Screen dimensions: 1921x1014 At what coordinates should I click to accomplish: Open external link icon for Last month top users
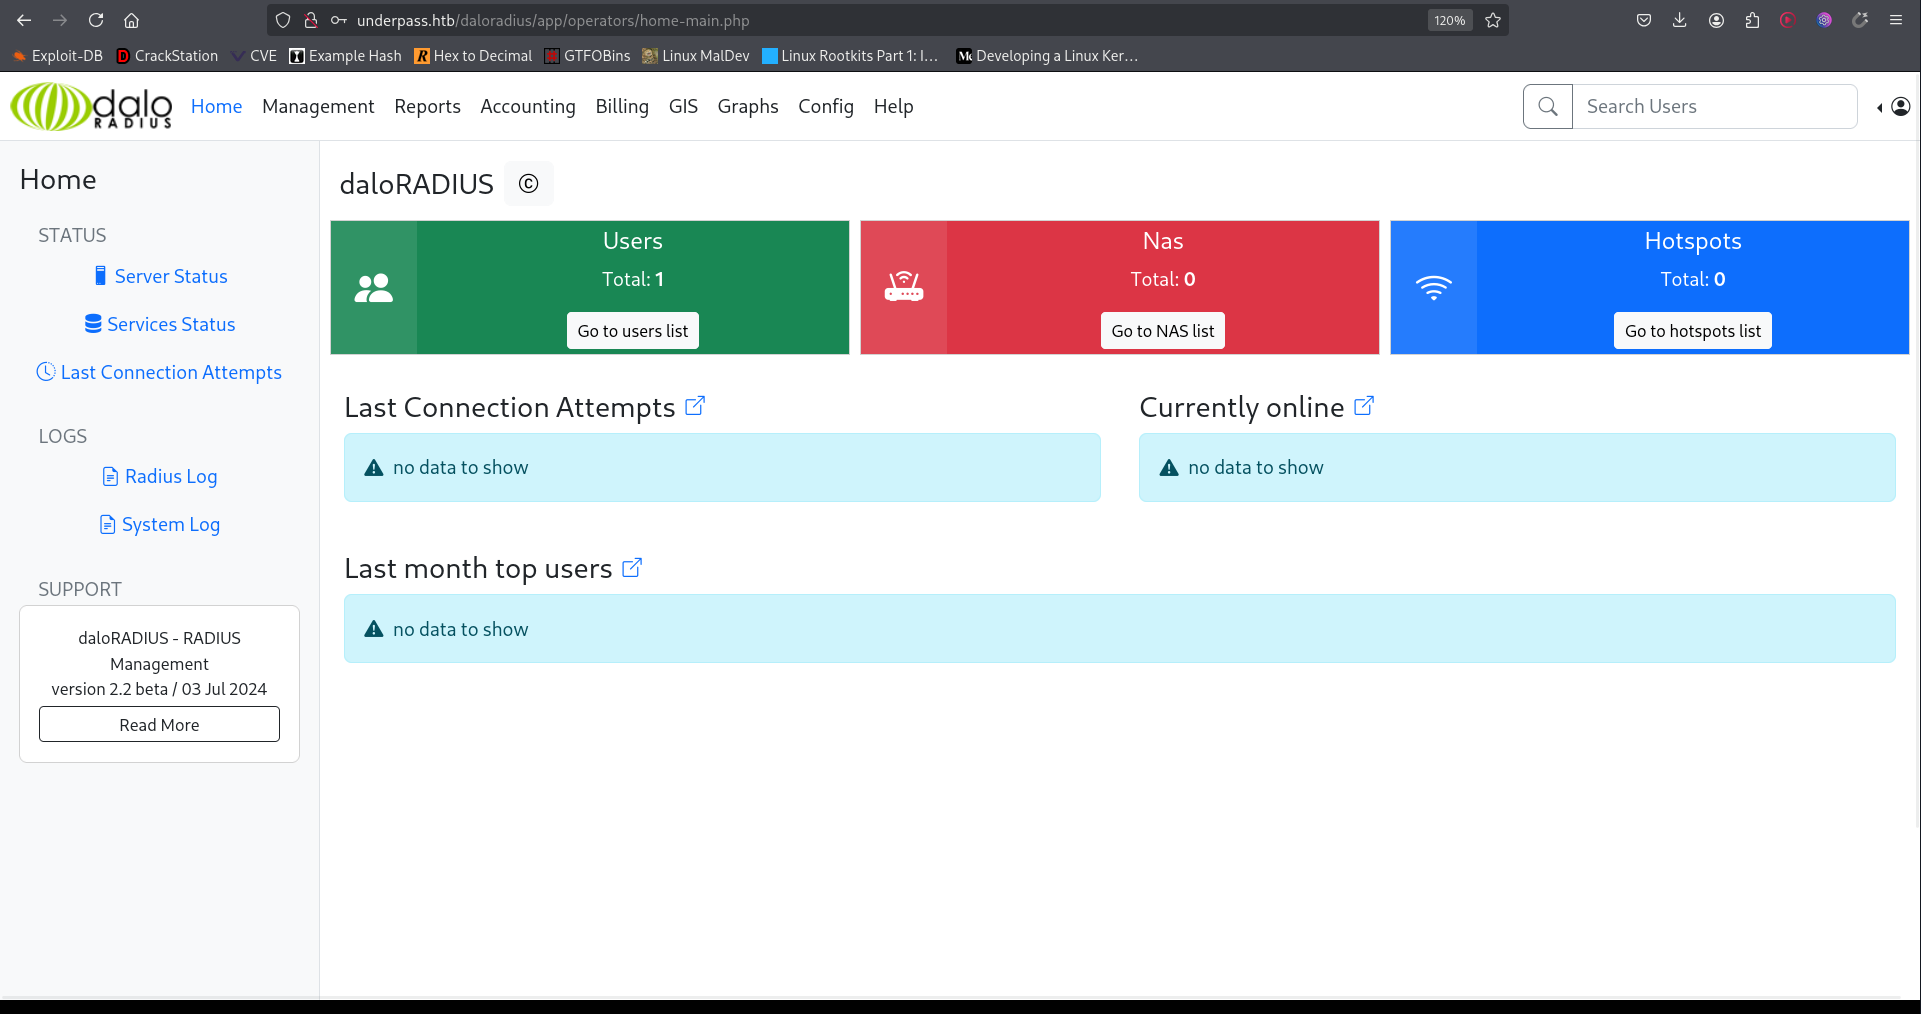click(x=632, y=568)
